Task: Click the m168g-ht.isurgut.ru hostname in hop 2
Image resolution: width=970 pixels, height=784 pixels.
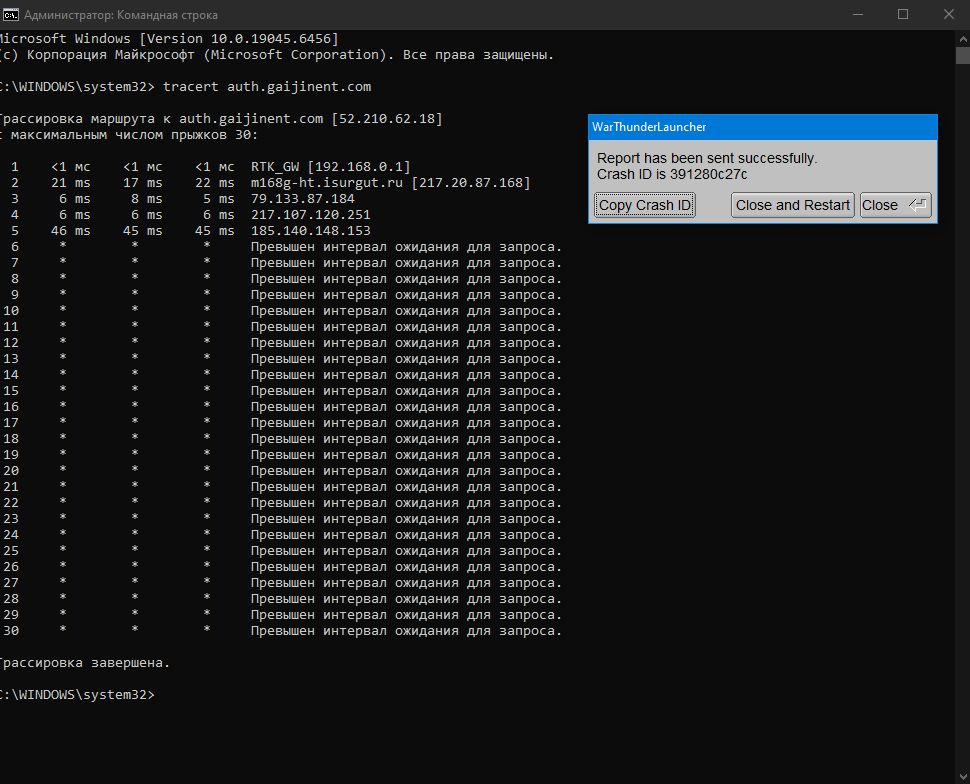Action: click(326, 183)
